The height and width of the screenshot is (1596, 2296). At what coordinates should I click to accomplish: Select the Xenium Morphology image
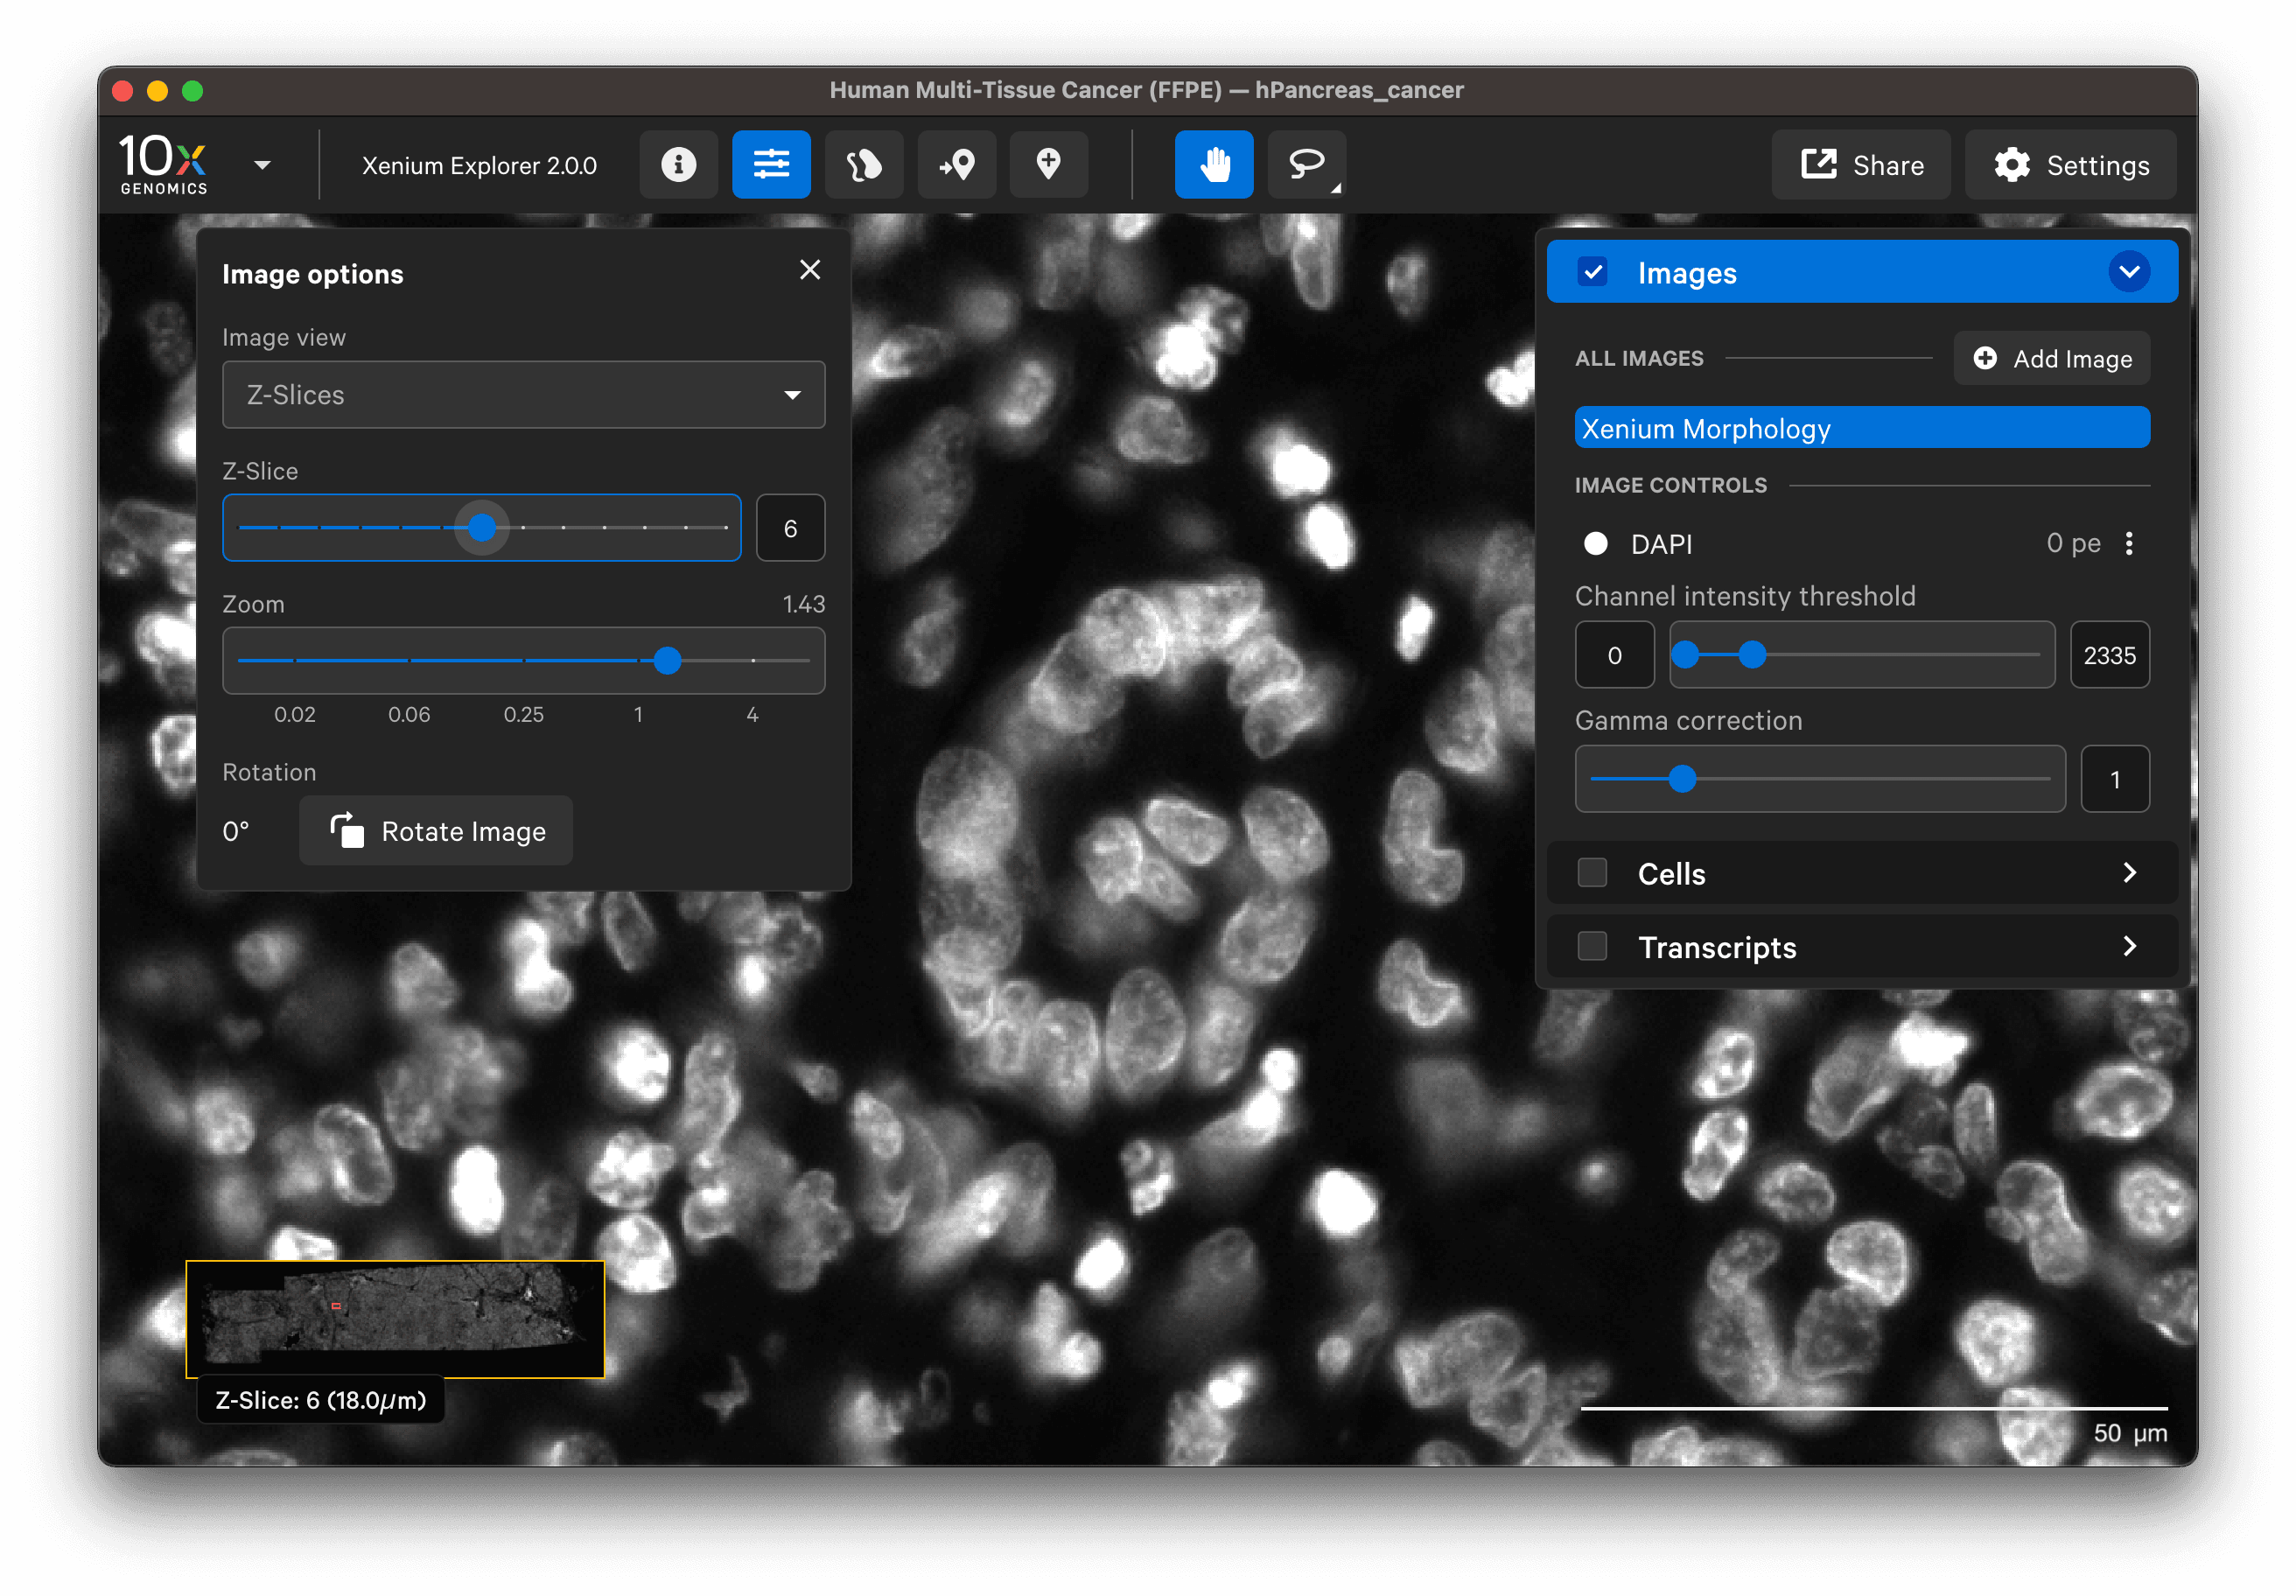1862,428
